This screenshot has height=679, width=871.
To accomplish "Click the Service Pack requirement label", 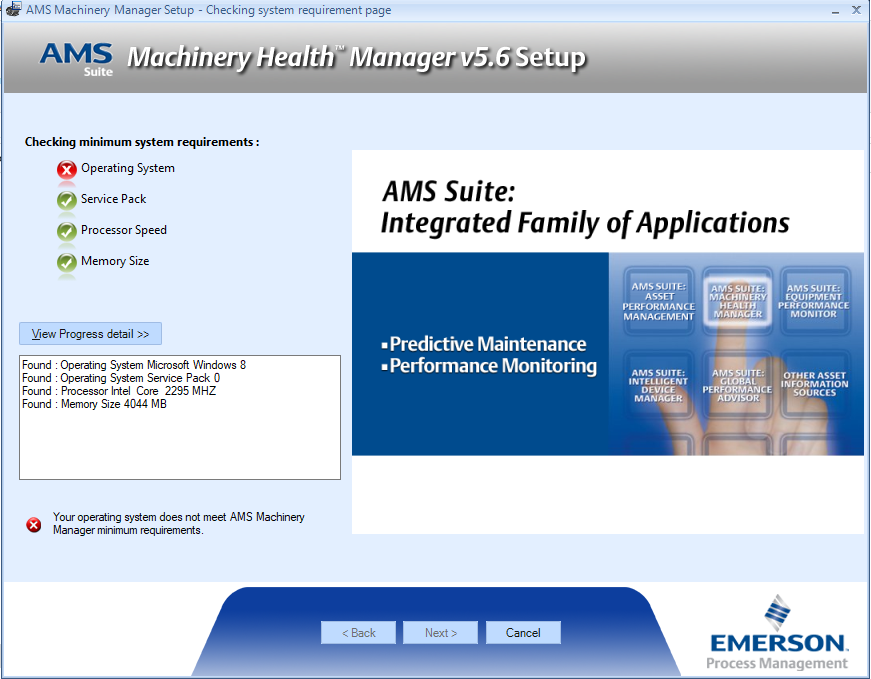I will click(x=113, y=199).
